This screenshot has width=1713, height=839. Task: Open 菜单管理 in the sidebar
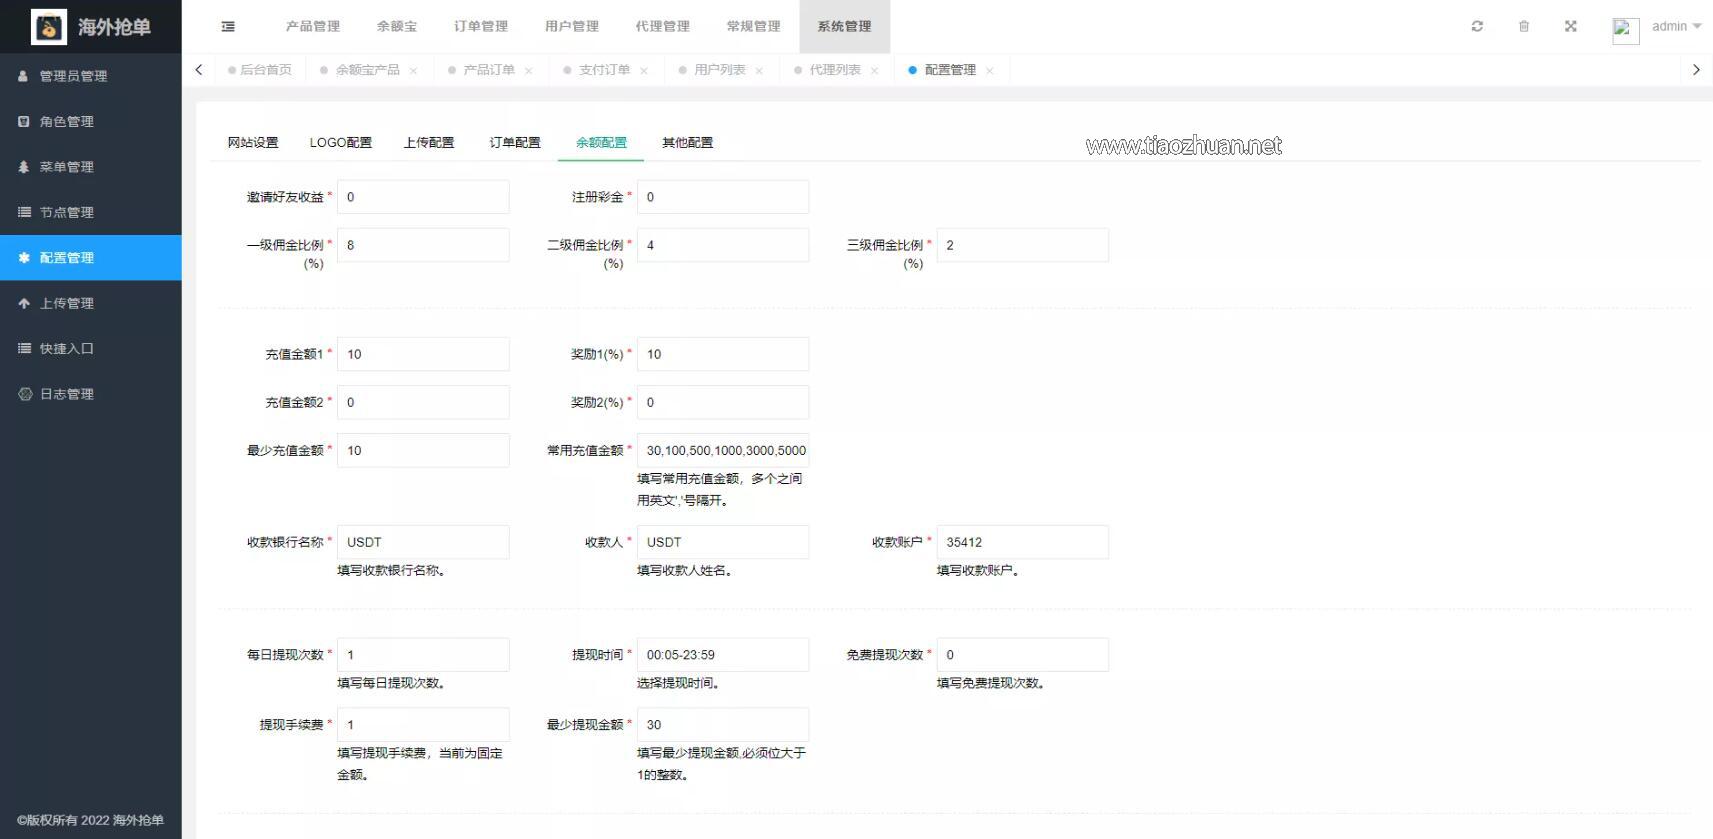[x=91, y=167]
